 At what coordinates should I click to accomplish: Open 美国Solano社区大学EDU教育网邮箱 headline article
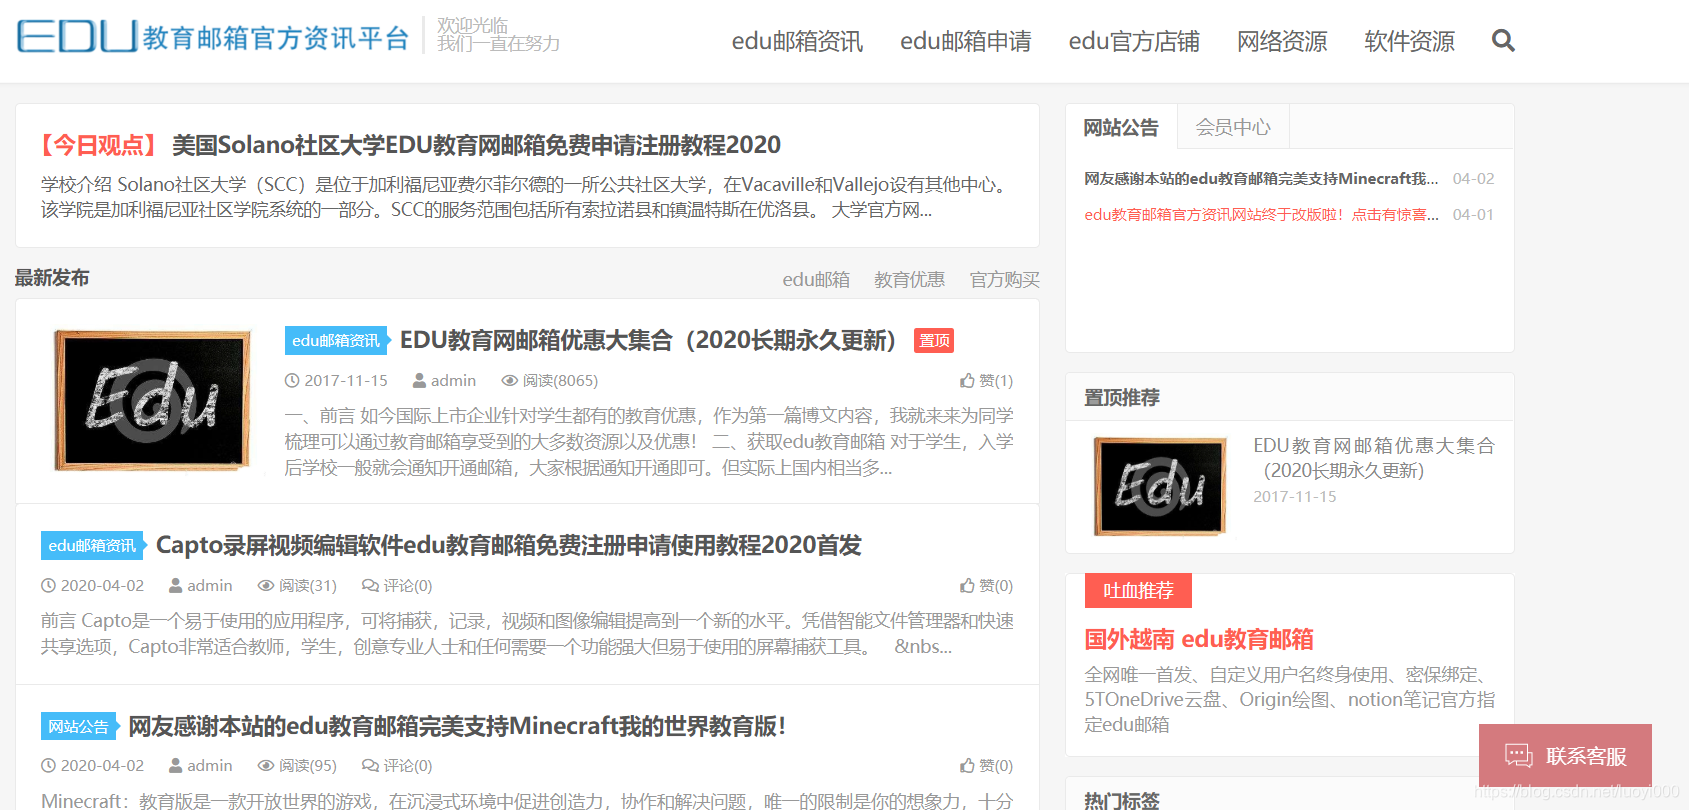click(476, 146)
